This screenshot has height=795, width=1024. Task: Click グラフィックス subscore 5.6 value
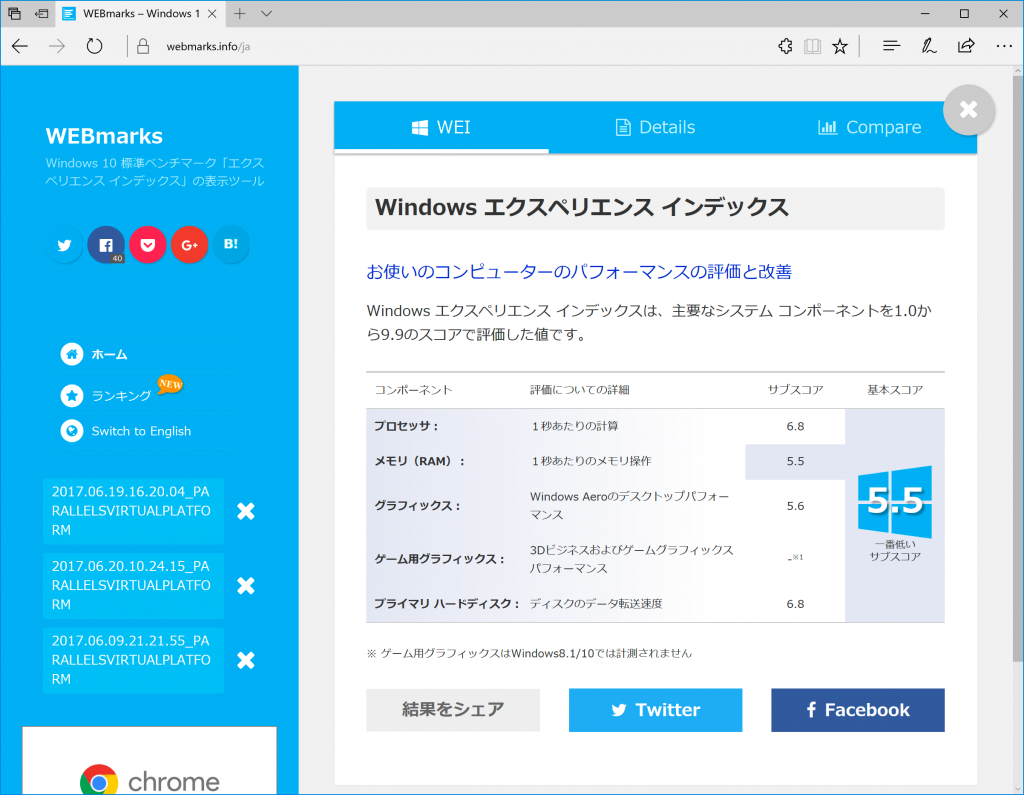(795, 506)
